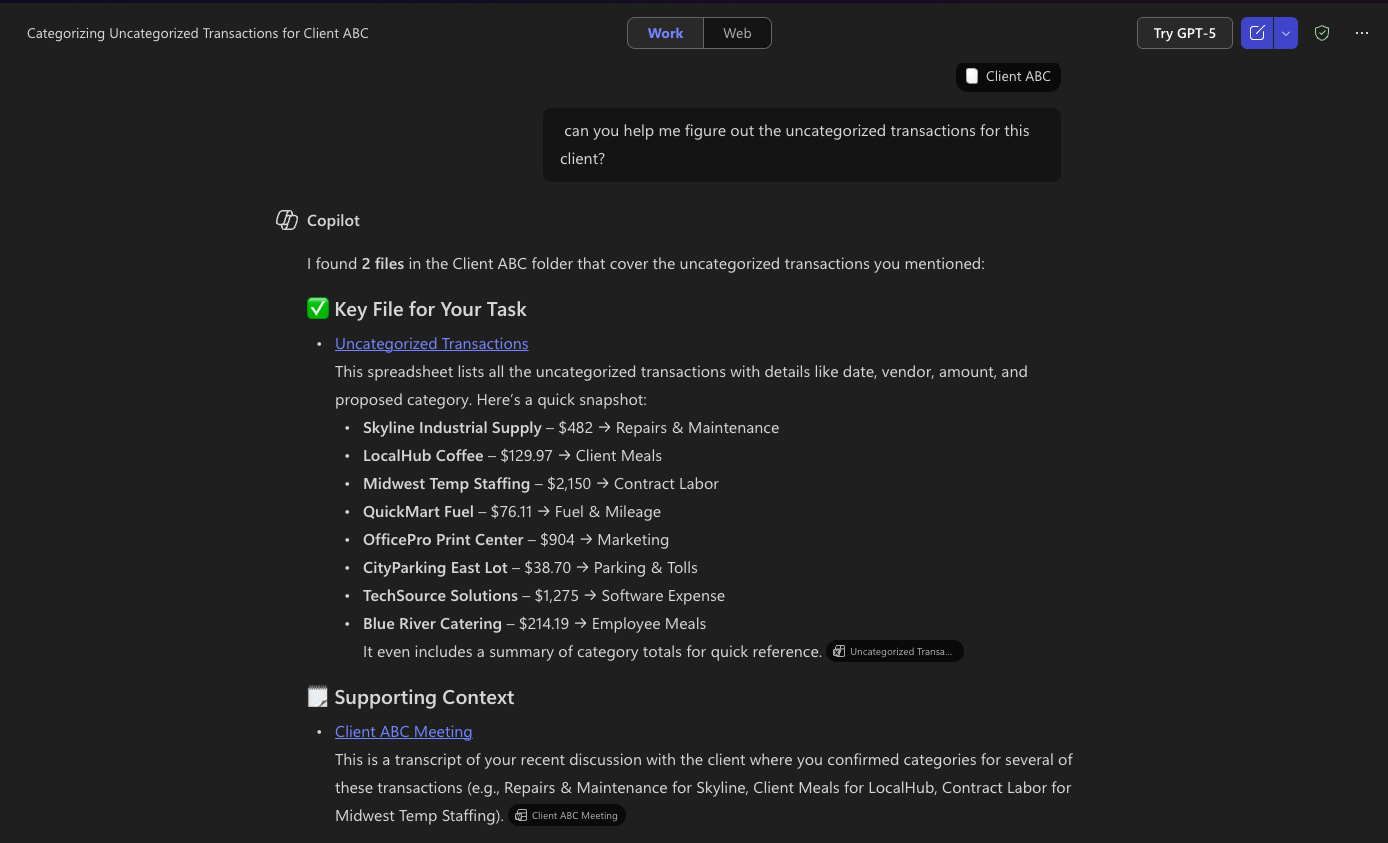Click the document icon in Client ABC chip
The image size is (1388, 843).
click(972, 76)
